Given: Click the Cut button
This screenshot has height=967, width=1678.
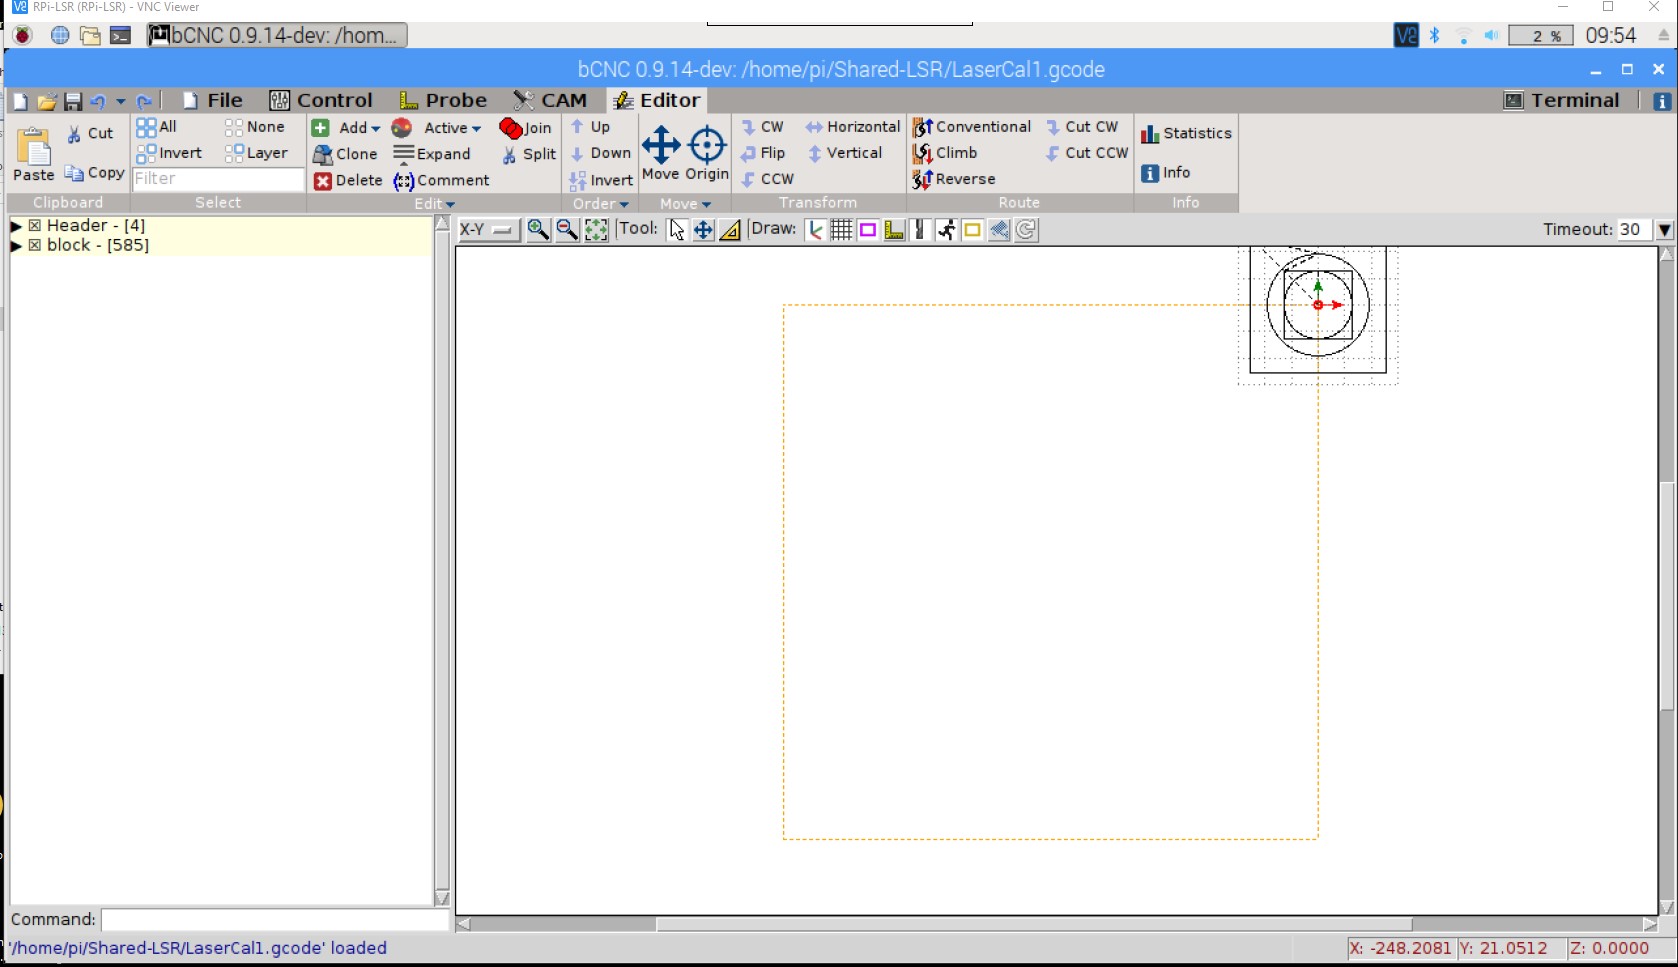Looking at the screenshot, I should (x=90, y=133).
